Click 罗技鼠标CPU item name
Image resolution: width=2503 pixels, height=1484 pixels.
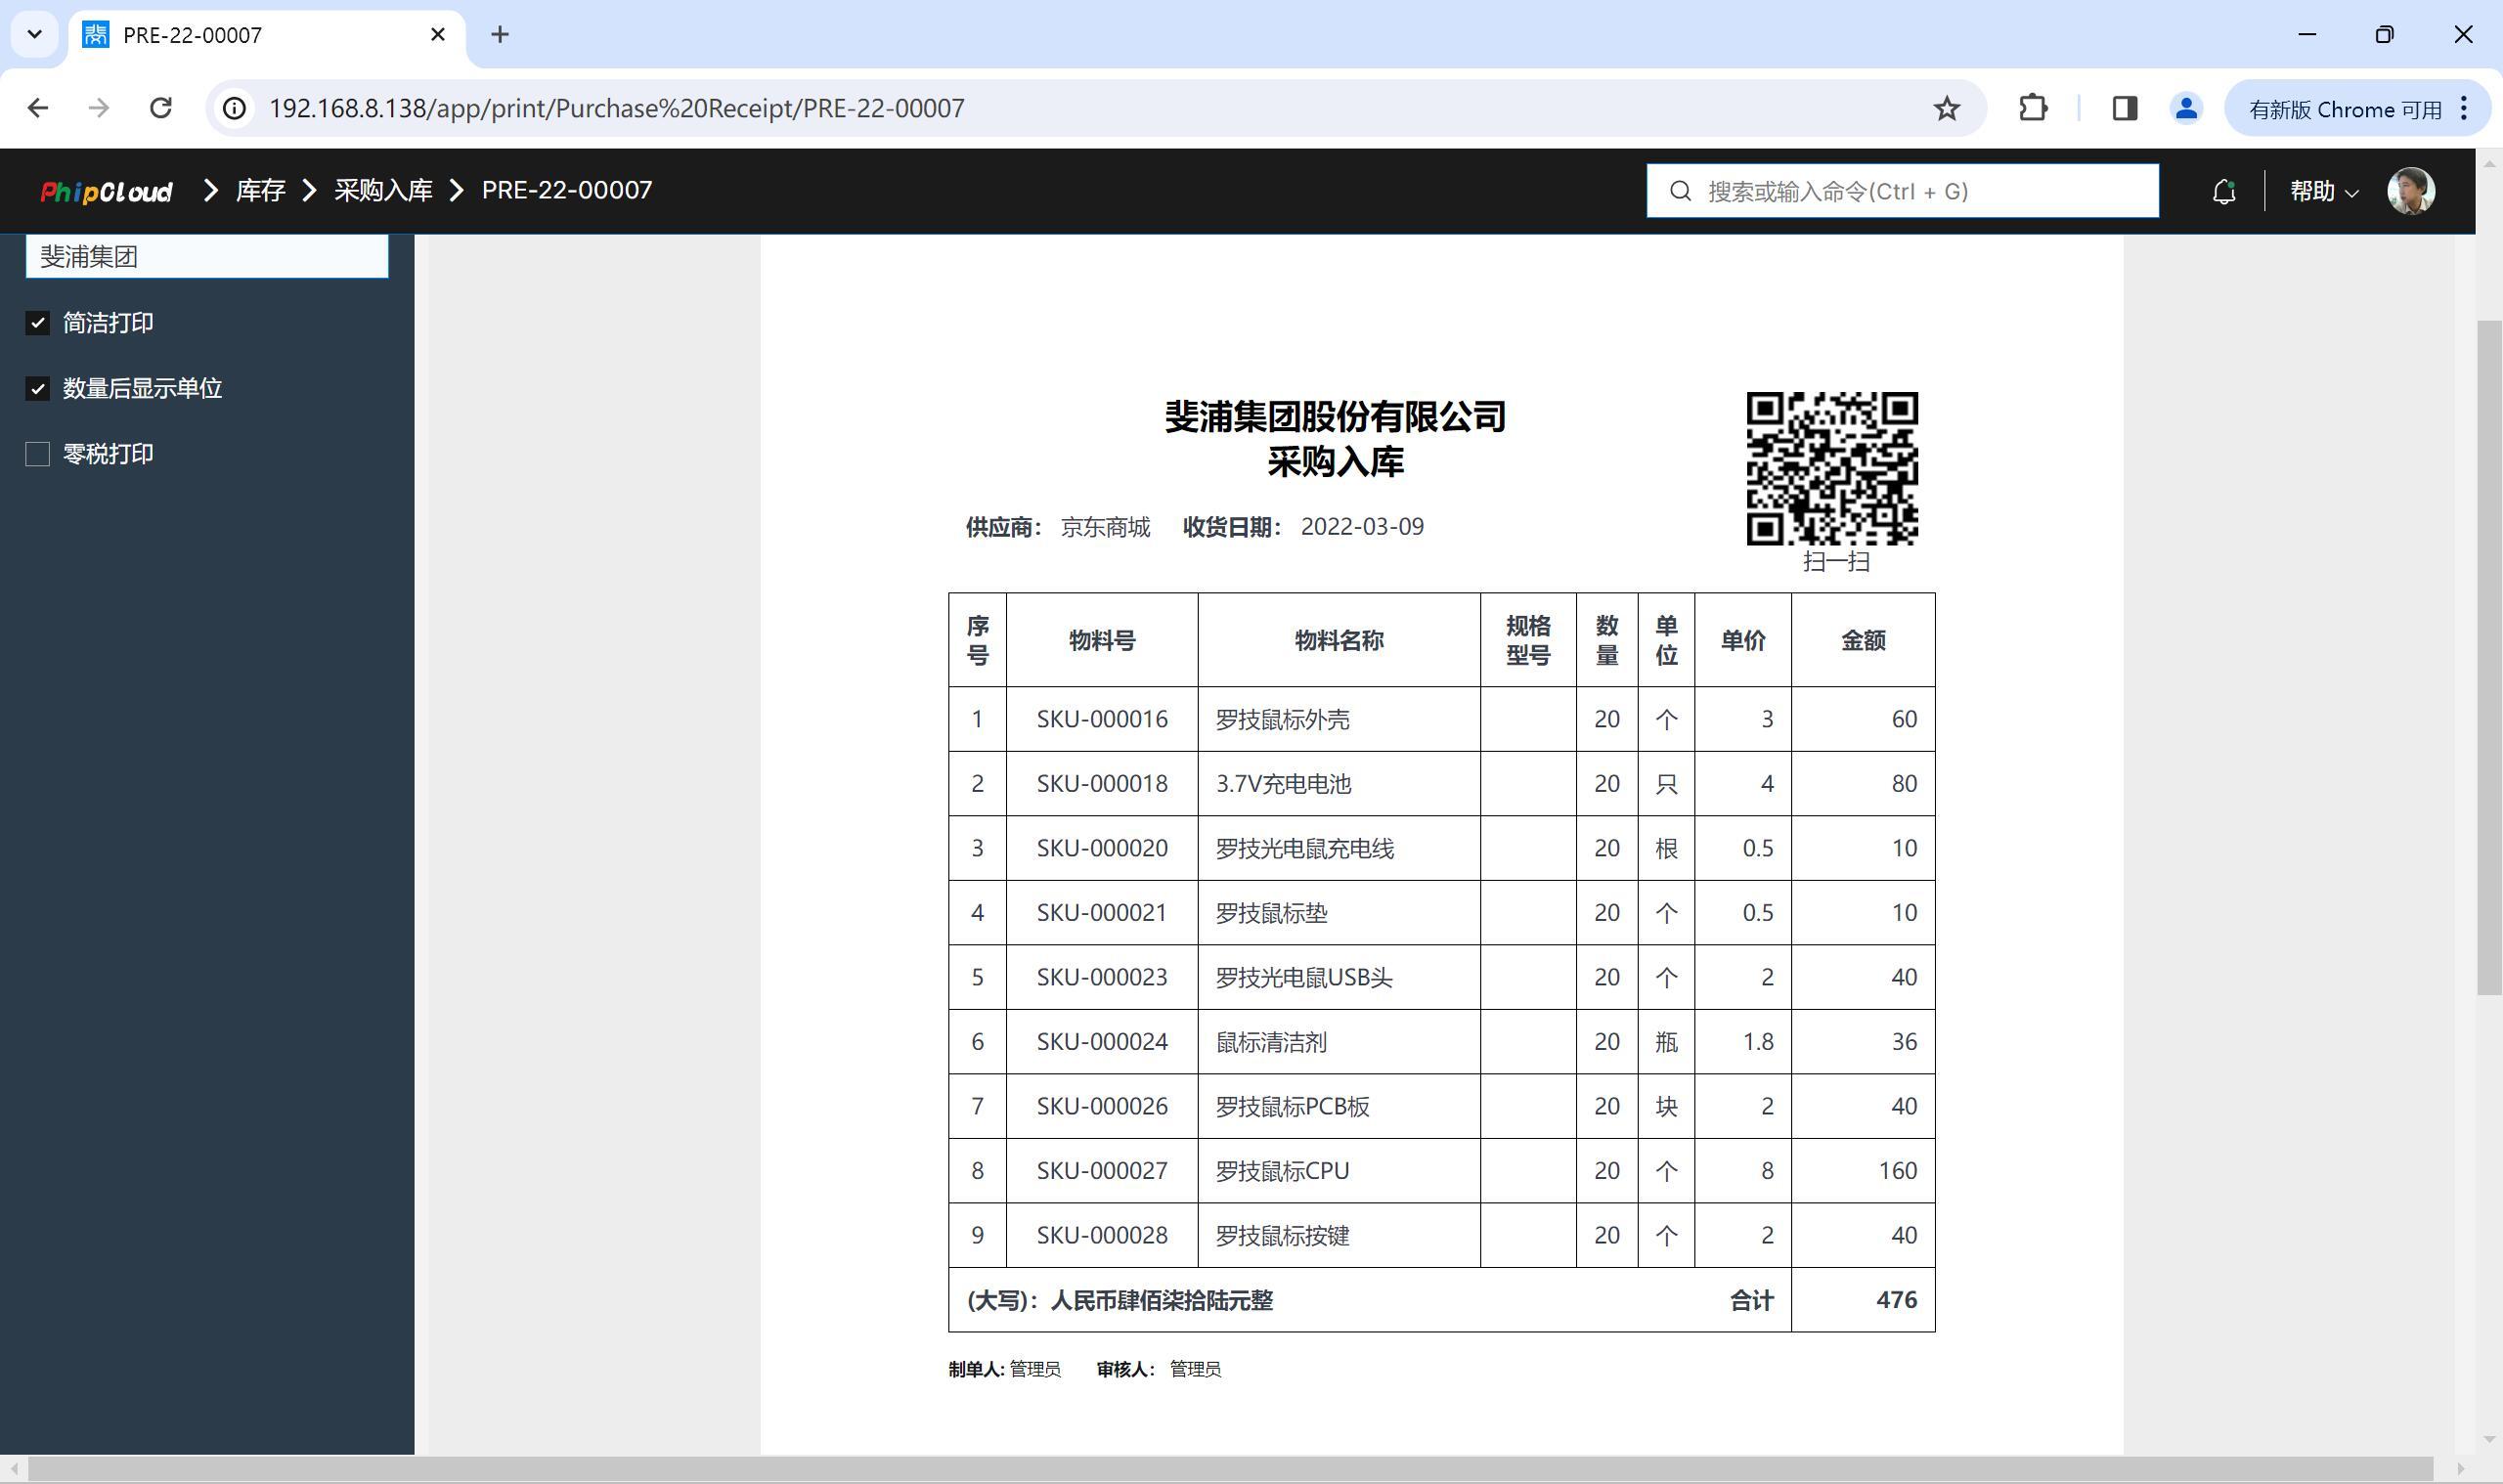[1282, 1171]
